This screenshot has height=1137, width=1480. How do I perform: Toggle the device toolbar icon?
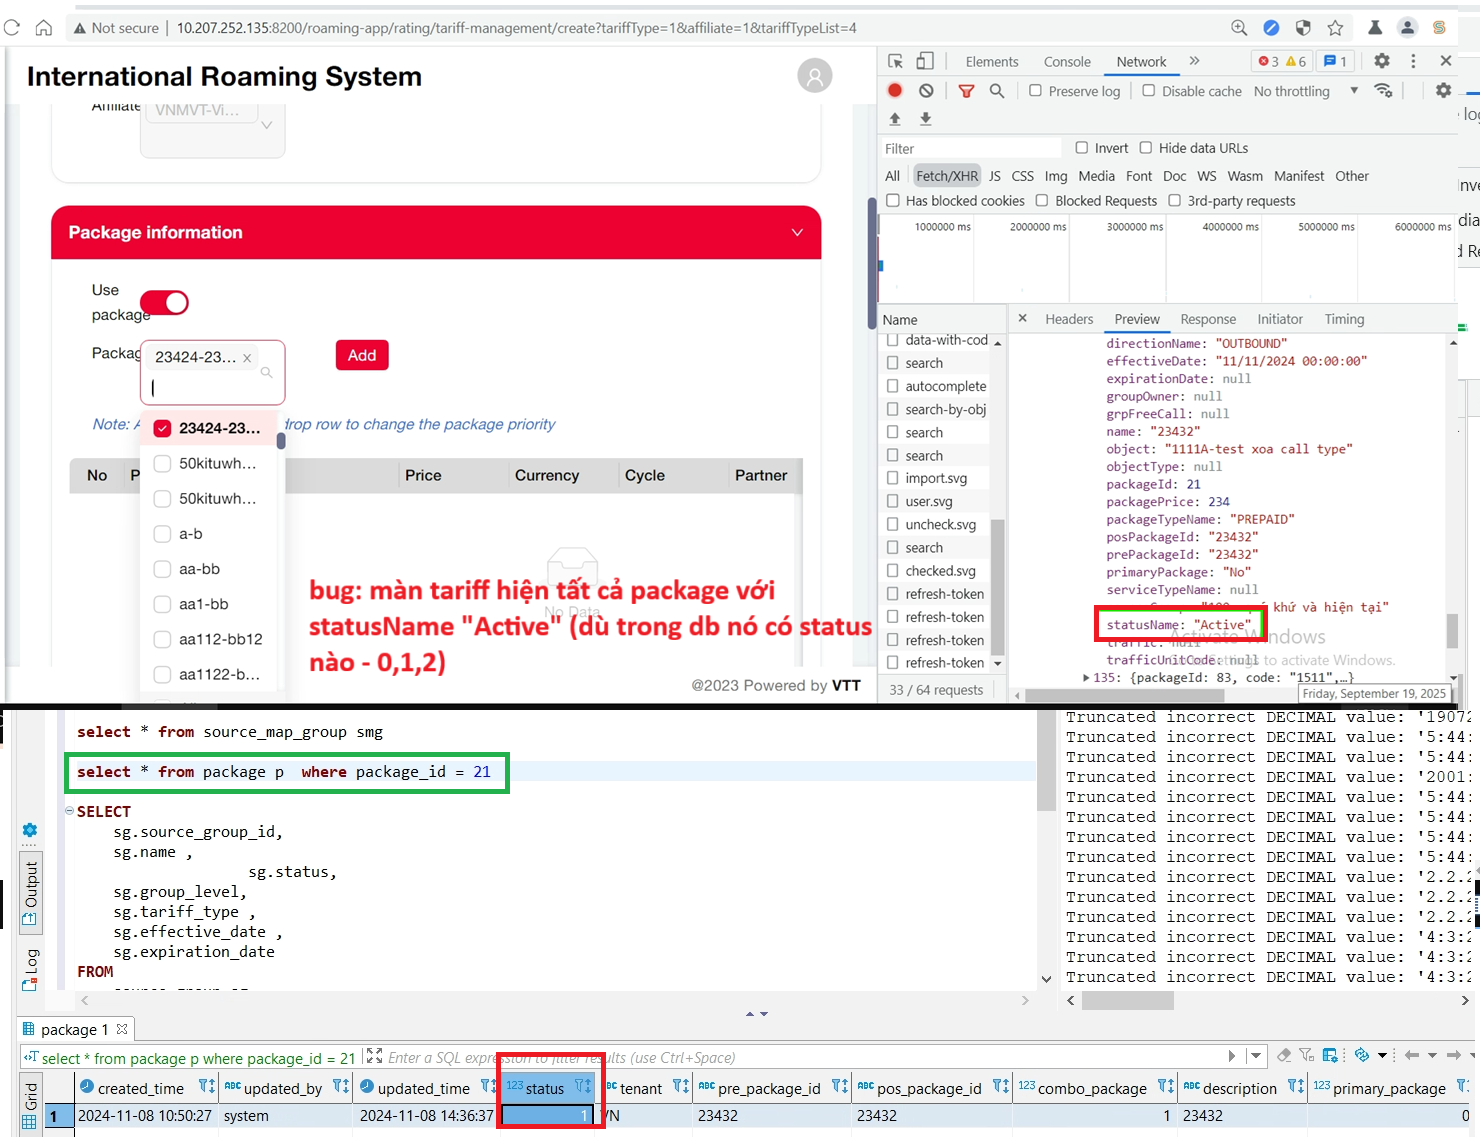[925, 61]
